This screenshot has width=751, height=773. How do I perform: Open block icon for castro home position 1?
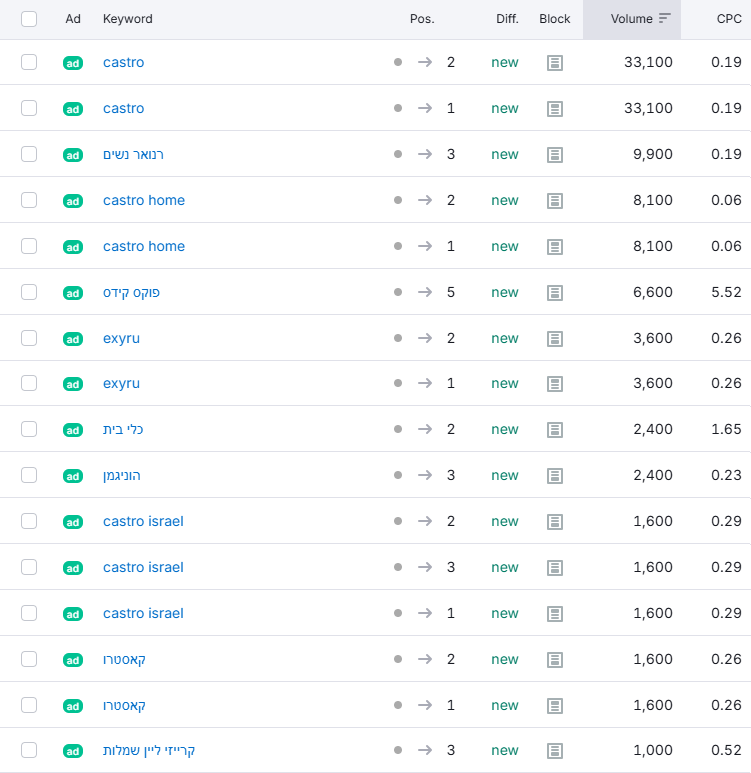click(x=555, y=246)
